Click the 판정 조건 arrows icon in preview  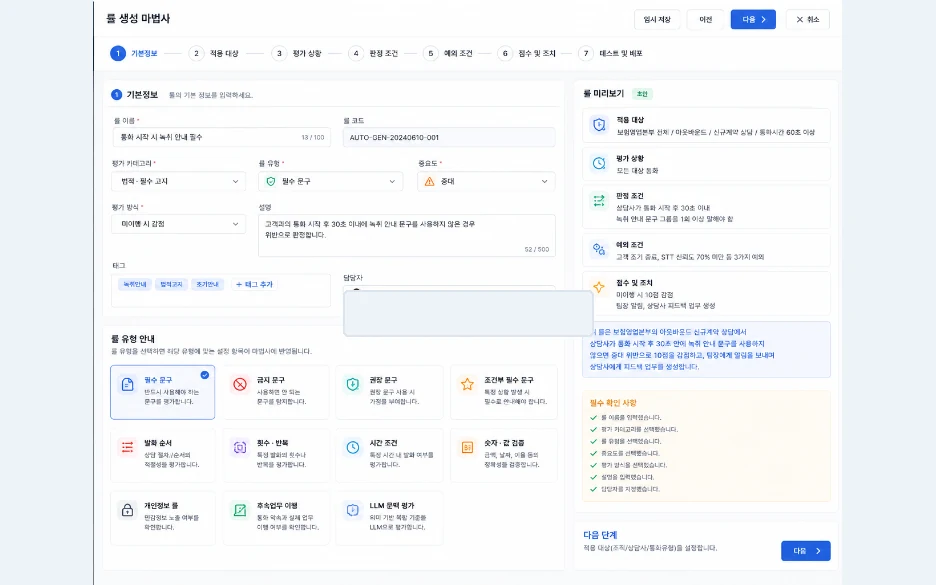click(599, 201)
